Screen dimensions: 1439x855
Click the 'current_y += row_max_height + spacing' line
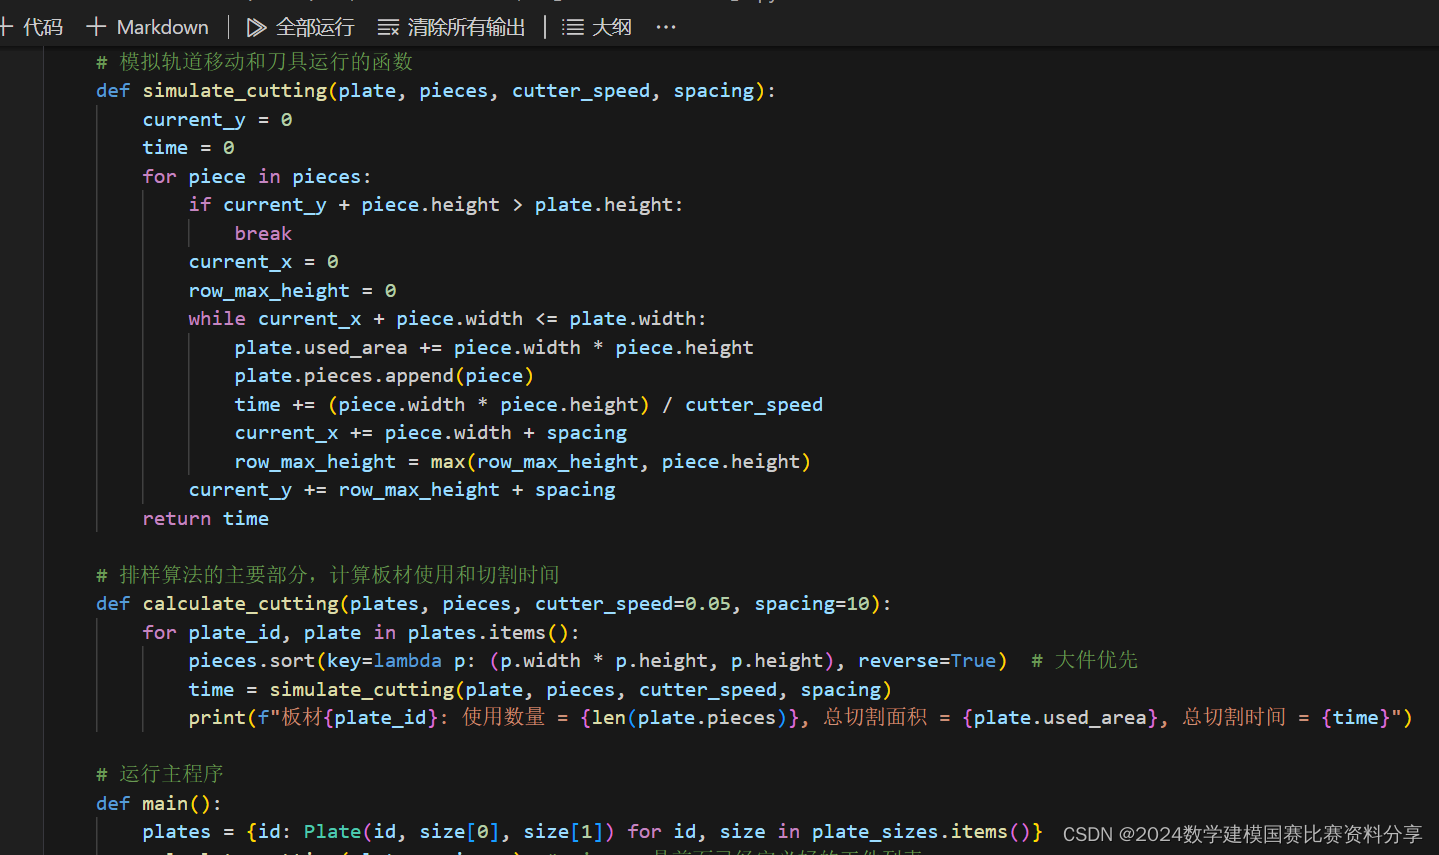point(402,490)
